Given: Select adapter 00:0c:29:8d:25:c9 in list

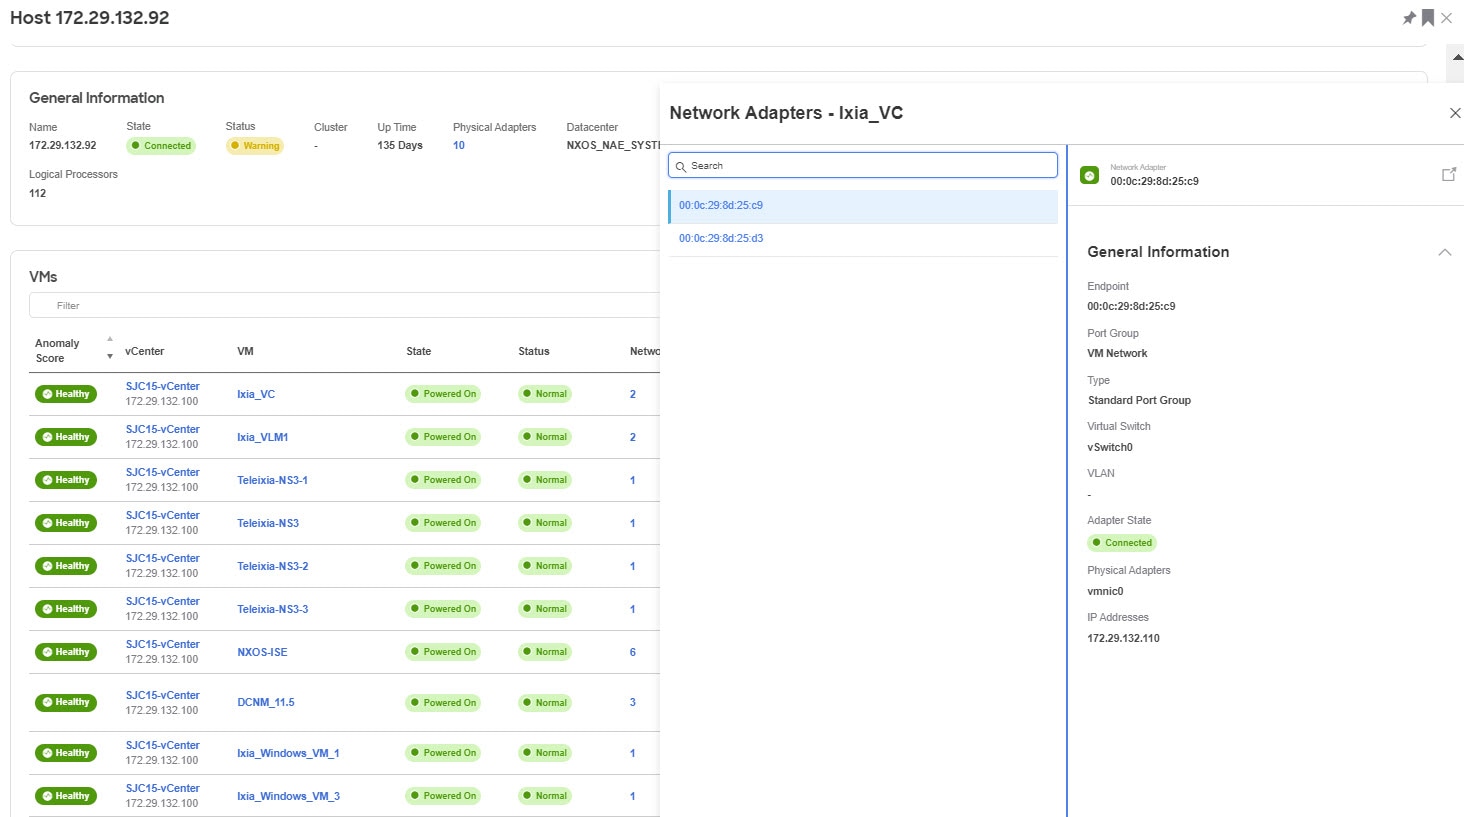Looking at the screenshot, I should click(863, 206).
